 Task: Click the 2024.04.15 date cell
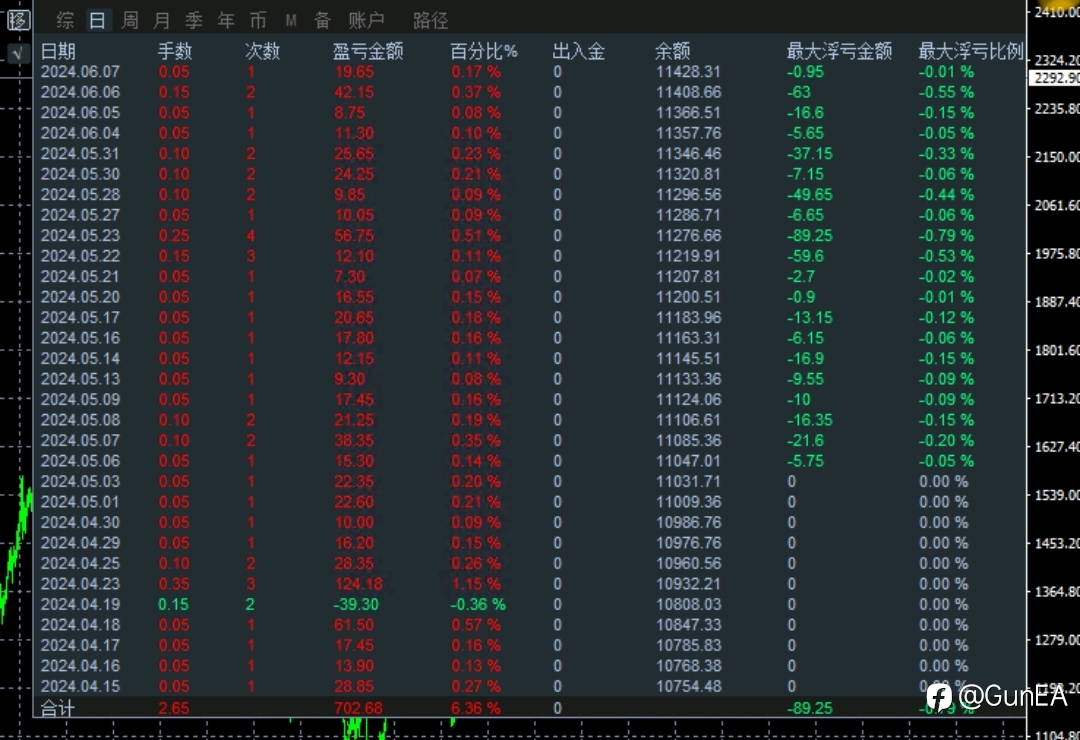click(x=80, y=687)
